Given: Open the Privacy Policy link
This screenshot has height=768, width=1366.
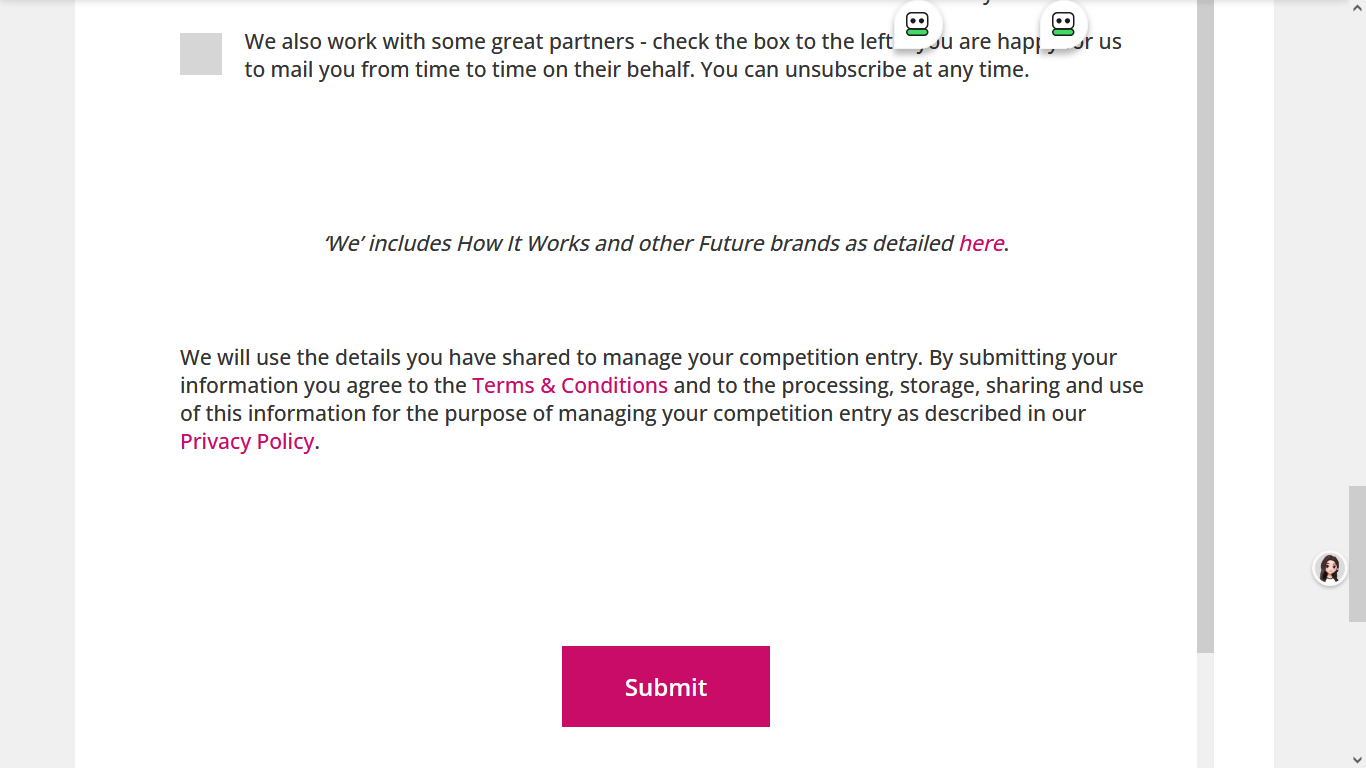Looking at the screenshot, I should [247, 442].
